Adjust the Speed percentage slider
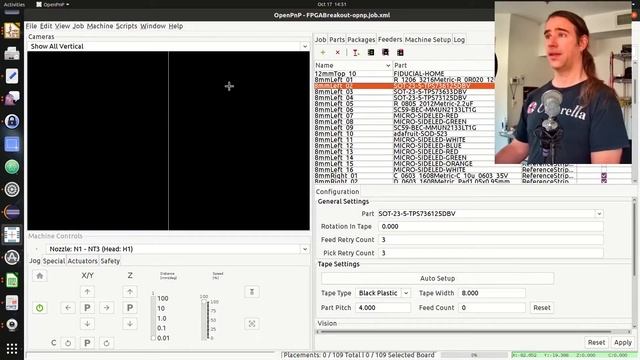 pos(205,320)
